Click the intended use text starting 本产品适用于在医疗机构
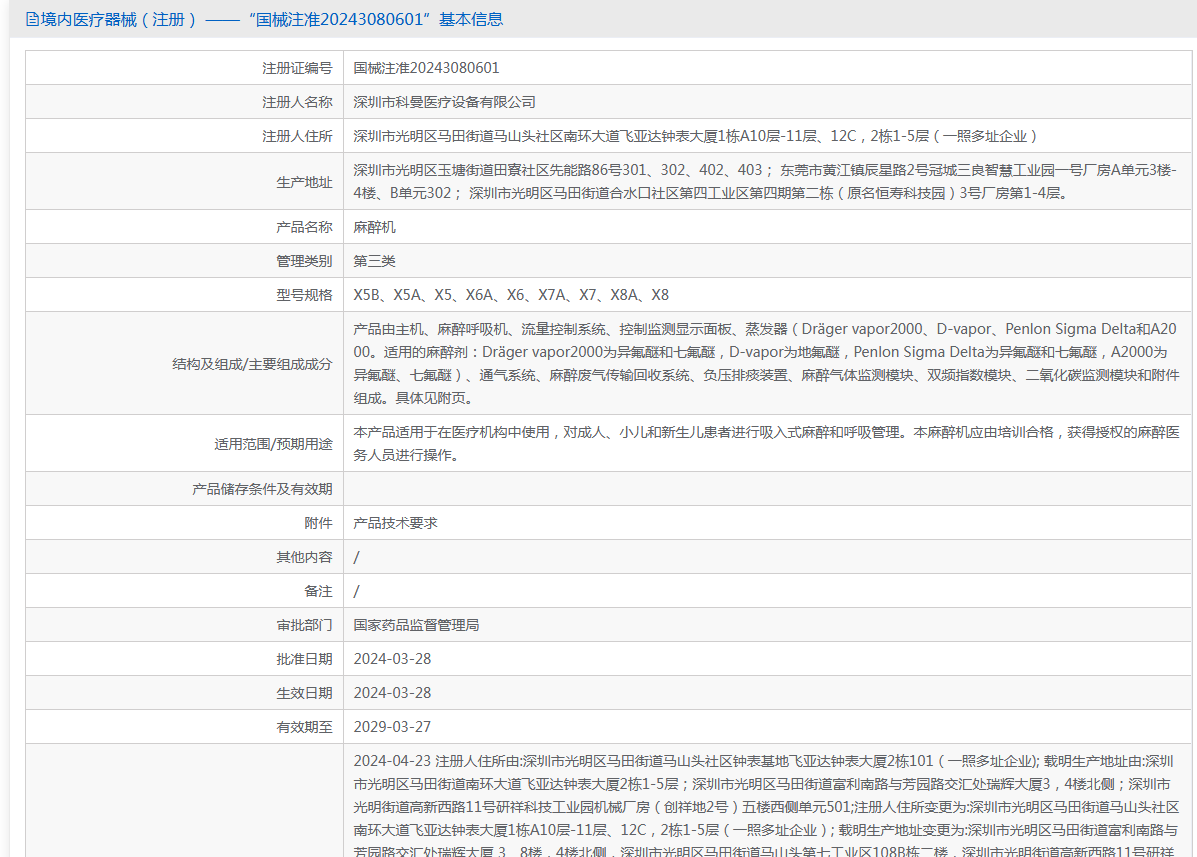The width and height of the screenshot is (1197, 857). (766, 443)
